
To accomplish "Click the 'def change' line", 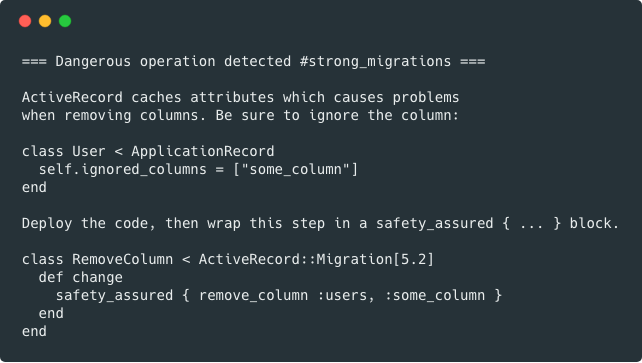I will click(81, 277).
